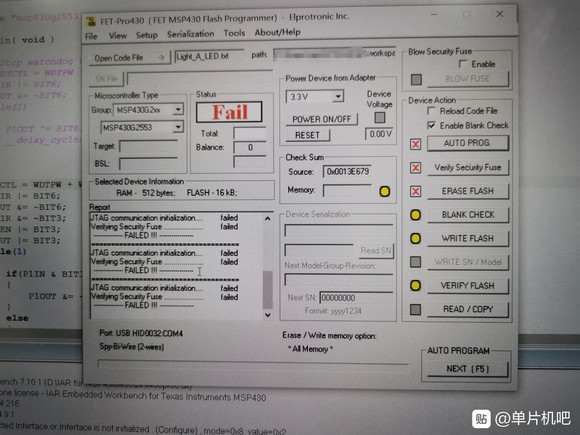Click red X indicator beside AUTO PROG.

click(x=415, y=144)
